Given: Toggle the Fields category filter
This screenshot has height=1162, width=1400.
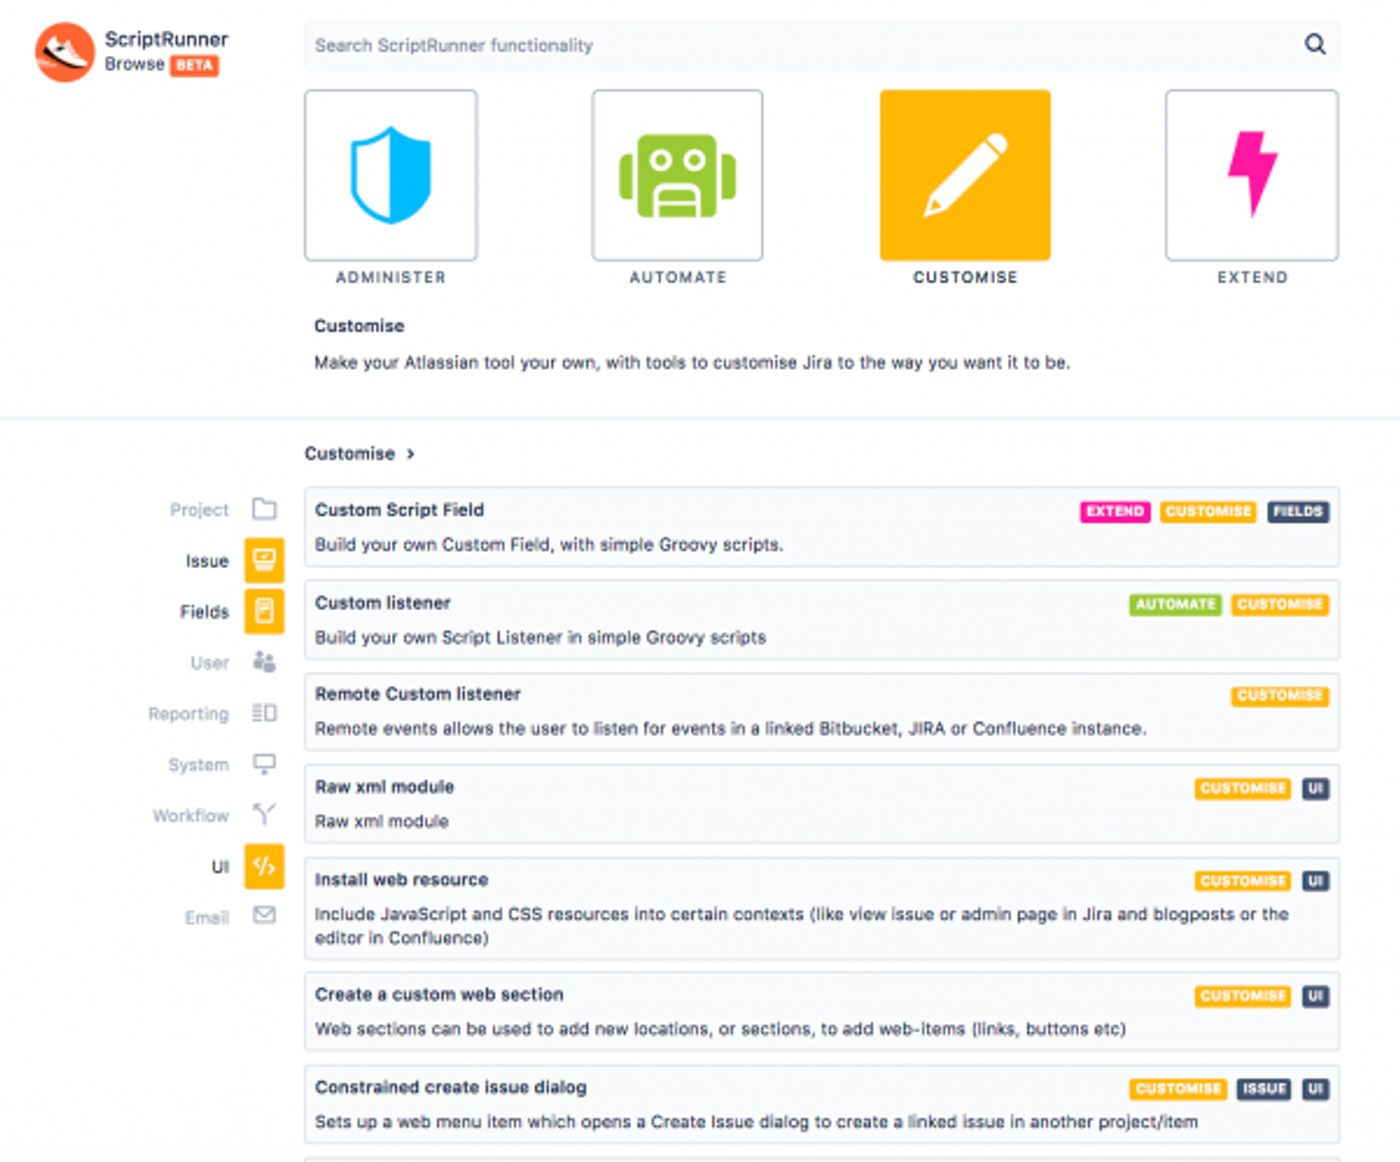Looking at the screenshot, I should pos(264,611).
